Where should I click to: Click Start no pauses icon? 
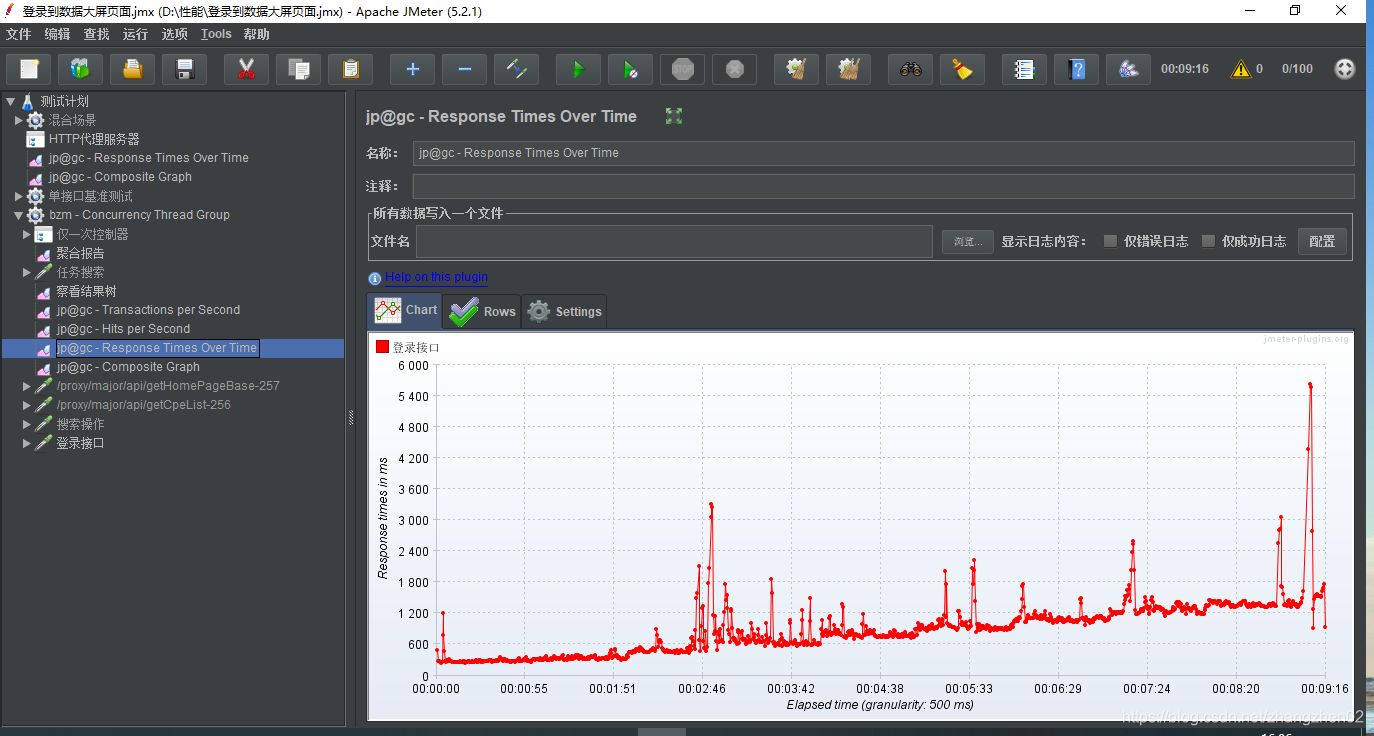click(x=630, y=69)
